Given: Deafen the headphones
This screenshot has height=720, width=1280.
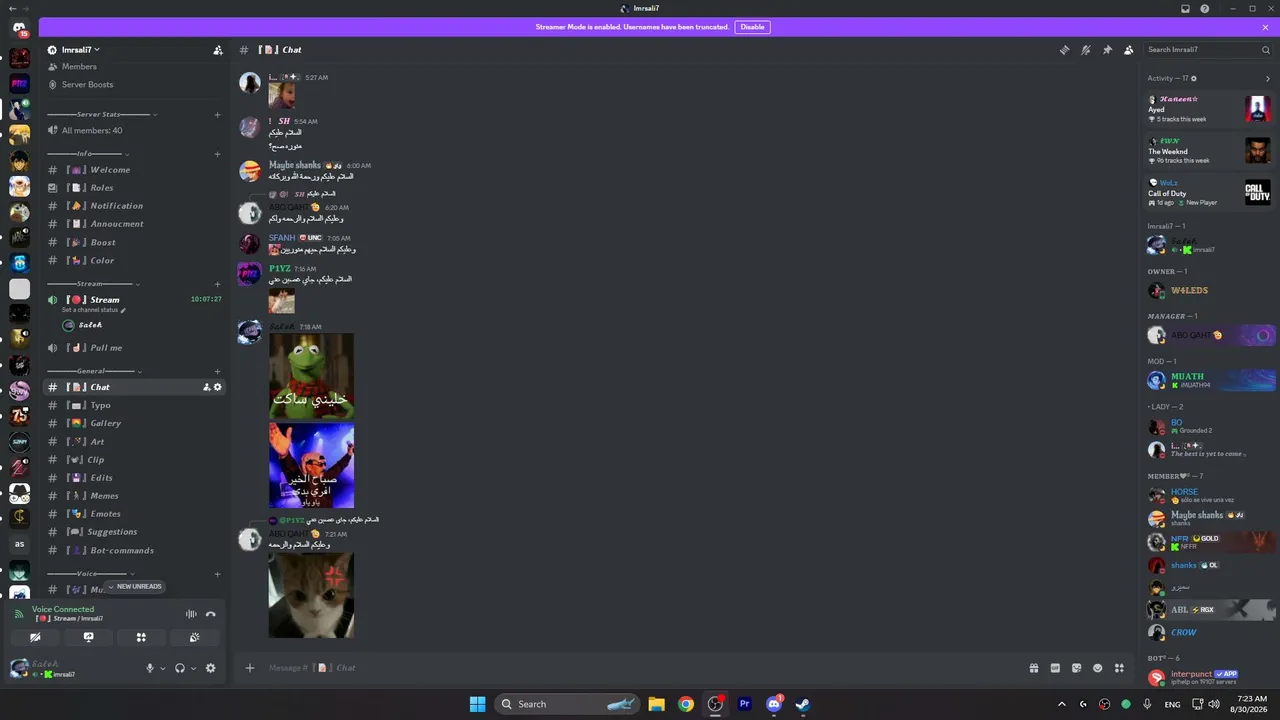Looking at the screenshot, I should [180, 668].
